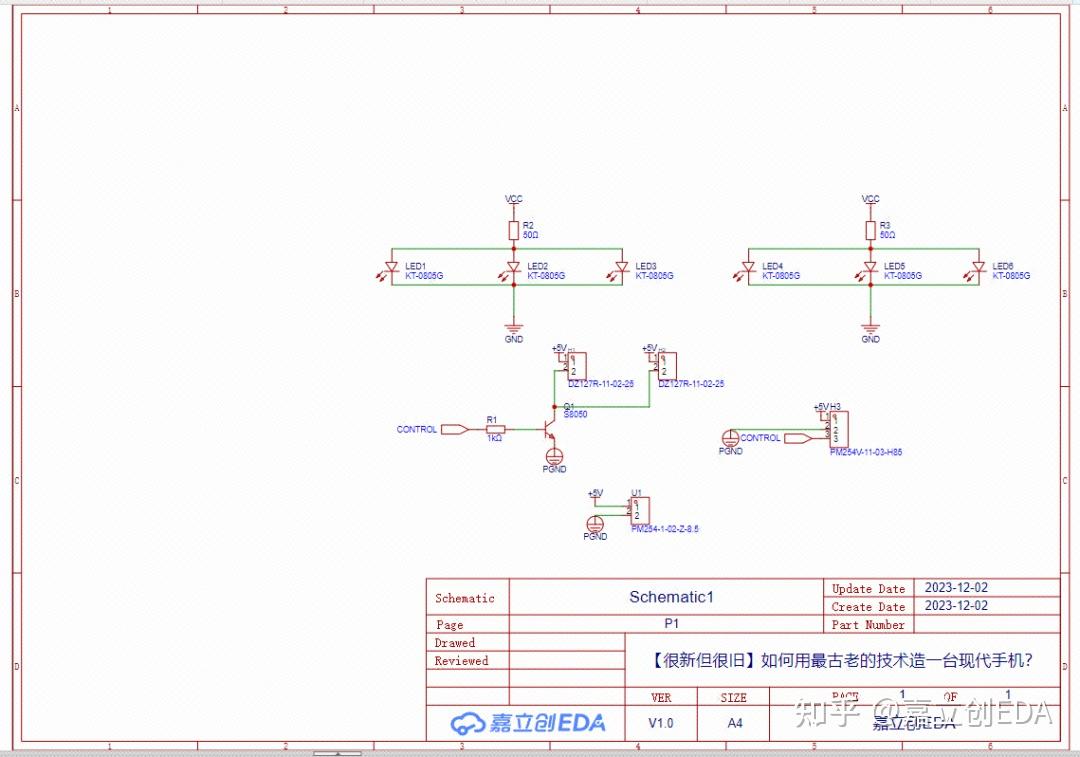The image size is (1080, 757).
Task: Select resistor R3 symbol
Action: pyautogui.click(x=871, y=230)
